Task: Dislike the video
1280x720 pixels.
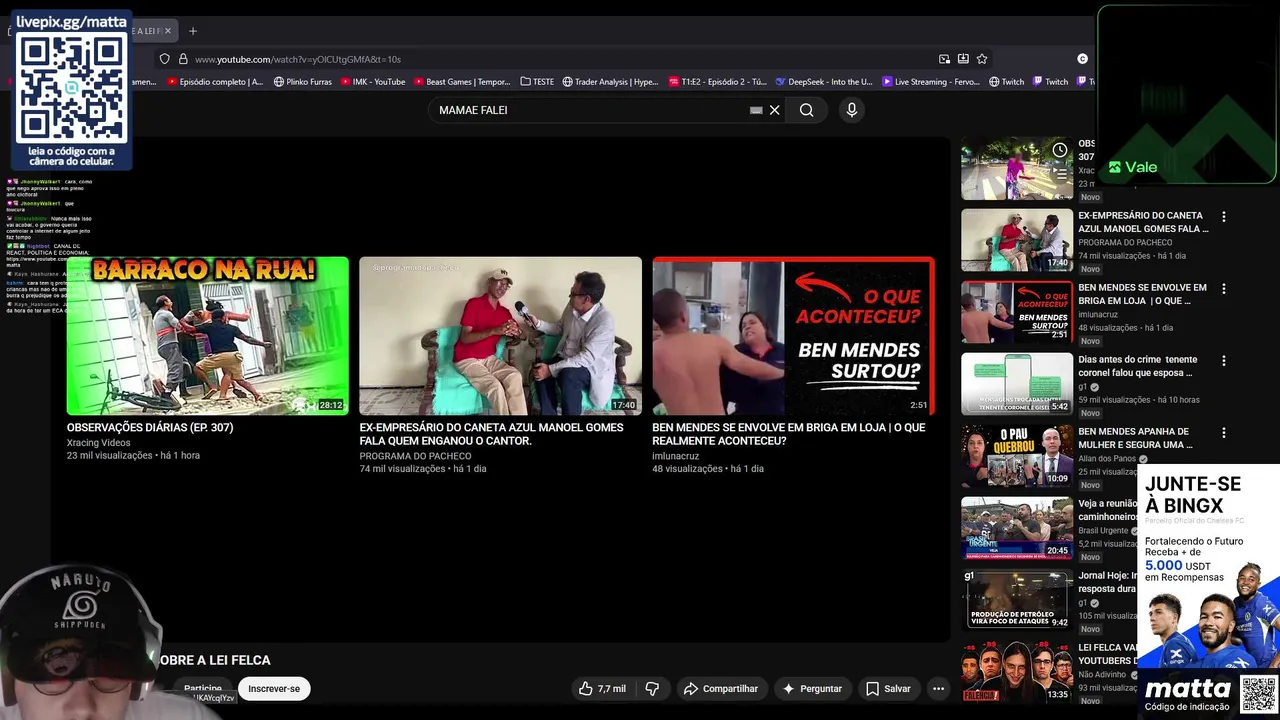Action: [652, 688]
